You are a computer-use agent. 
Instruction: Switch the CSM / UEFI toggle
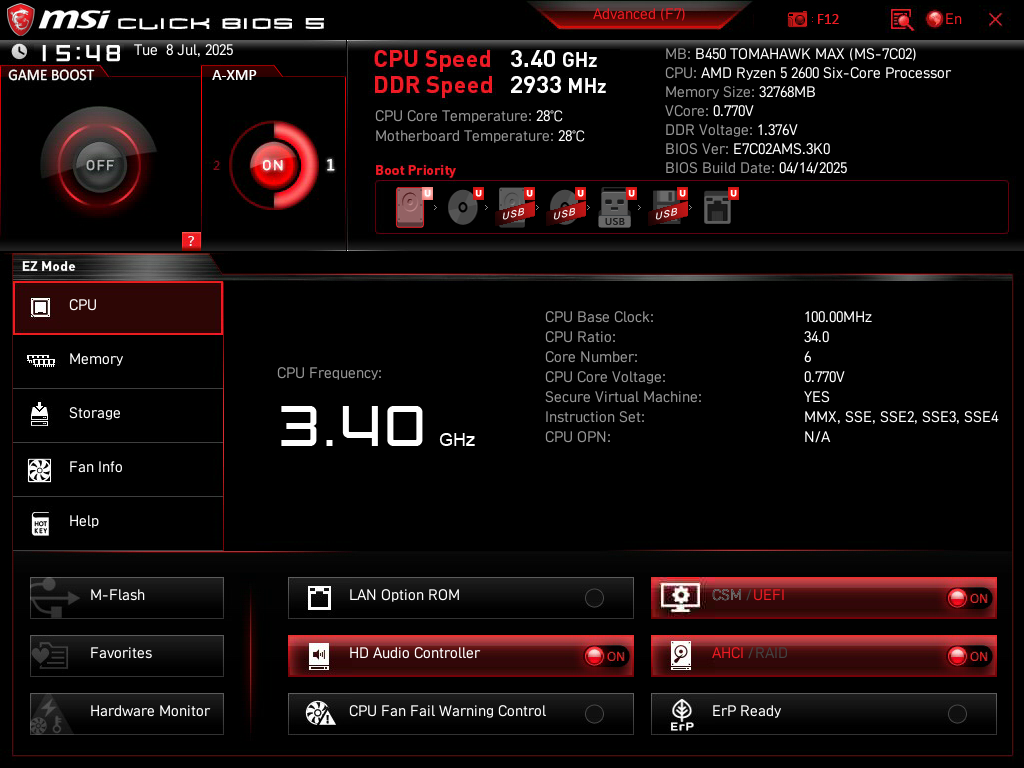(969, 598)
